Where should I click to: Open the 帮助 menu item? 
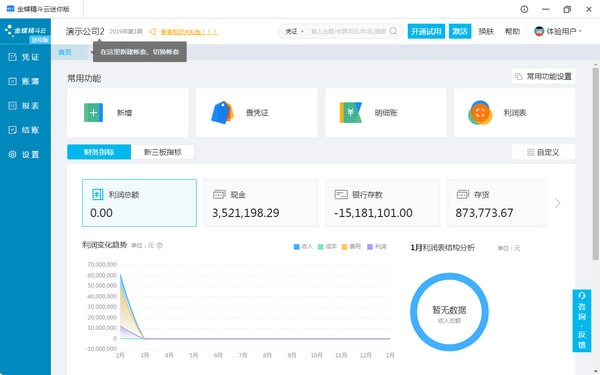pyautogui.click(x=512, y=31)
